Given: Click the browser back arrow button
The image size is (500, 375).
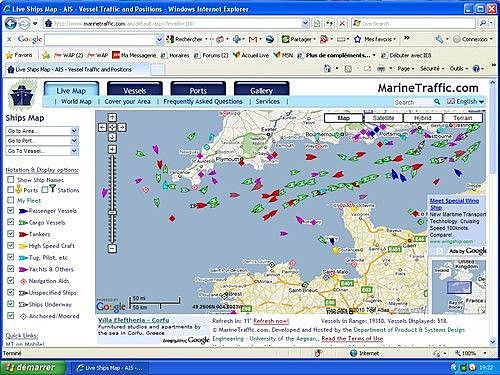Looking at the screenshot, I should (x=11, y=23).
